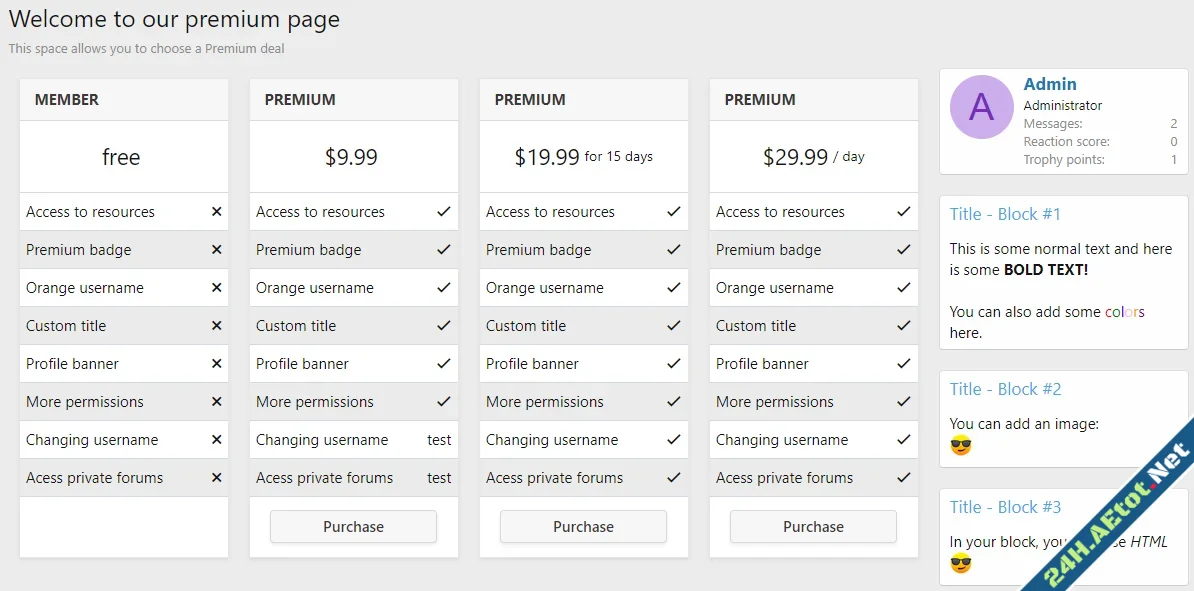The height and width of the screenshot is (591, 1194).
Task: Open the Title - Block #2 link
Action: click(1004, 389)
